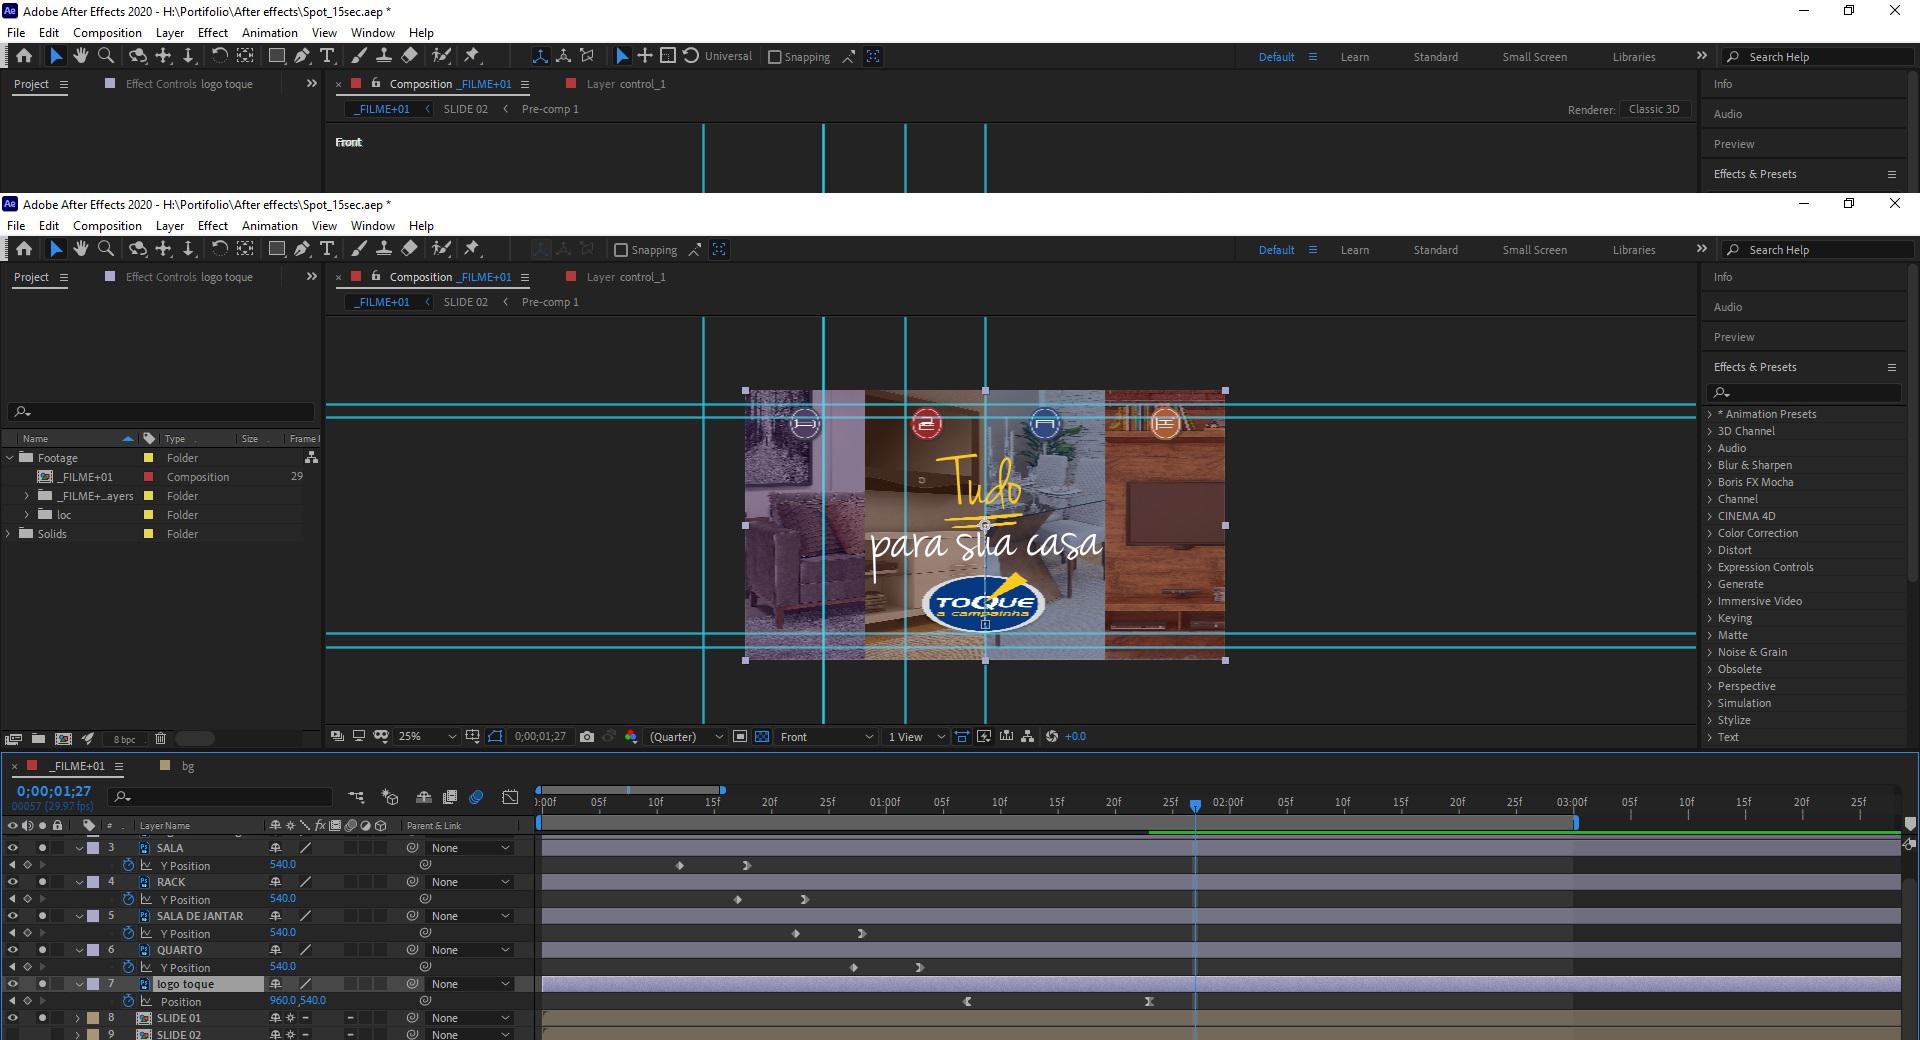Open the Preview panel in front window

[x=1734, y=337]
